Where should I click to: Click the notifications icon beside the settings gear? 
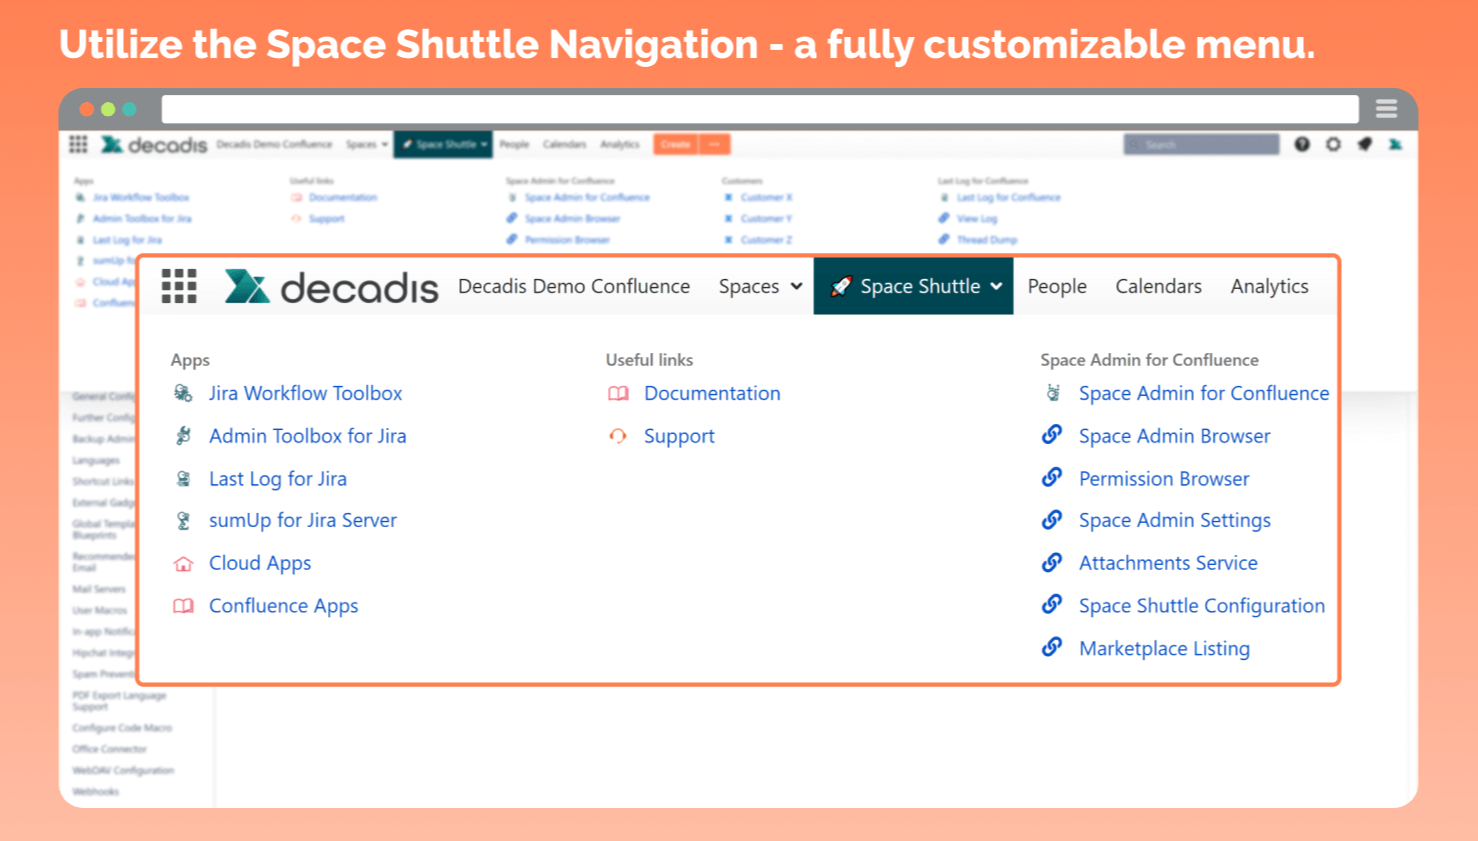pyautogui.click(x=1364, y=145)
